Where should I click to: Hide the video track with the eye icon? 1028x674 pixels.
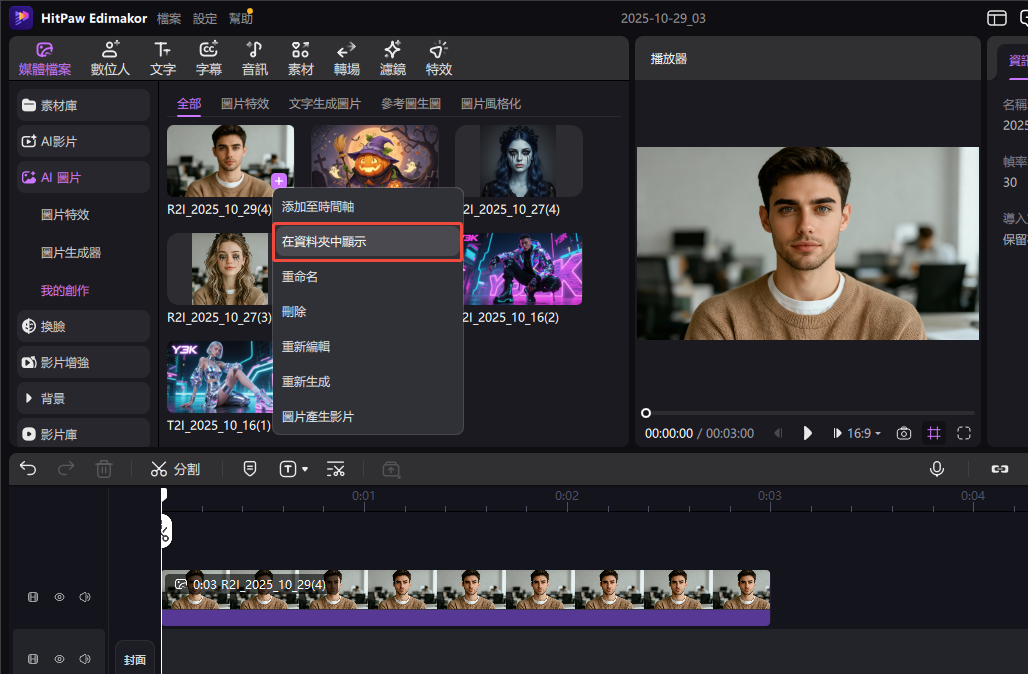pos(59,596)
